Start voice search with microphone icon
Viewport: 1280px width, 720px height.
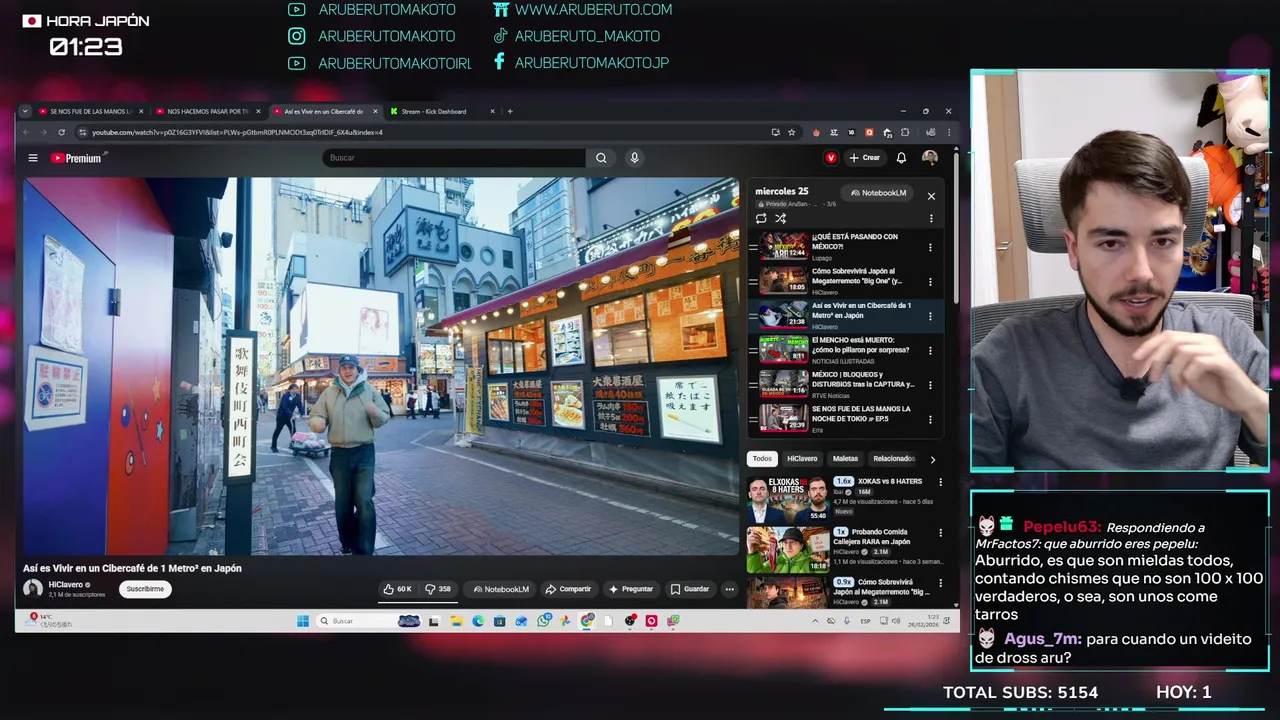click(634, 158)
